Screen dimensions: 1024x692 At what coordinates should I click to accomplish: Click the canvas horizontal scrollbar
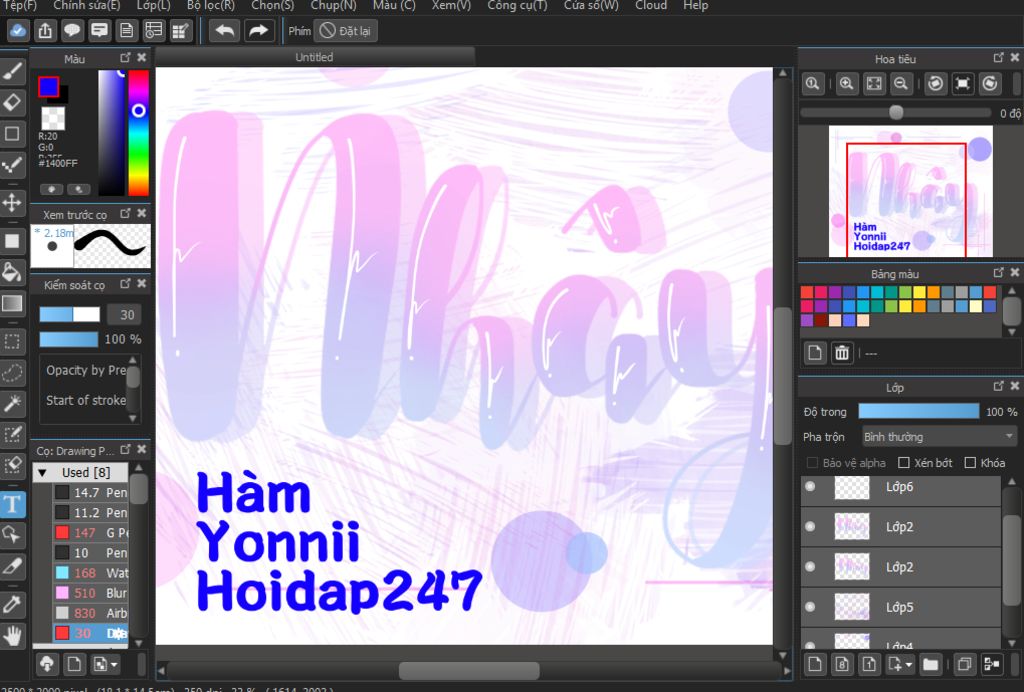469,670
